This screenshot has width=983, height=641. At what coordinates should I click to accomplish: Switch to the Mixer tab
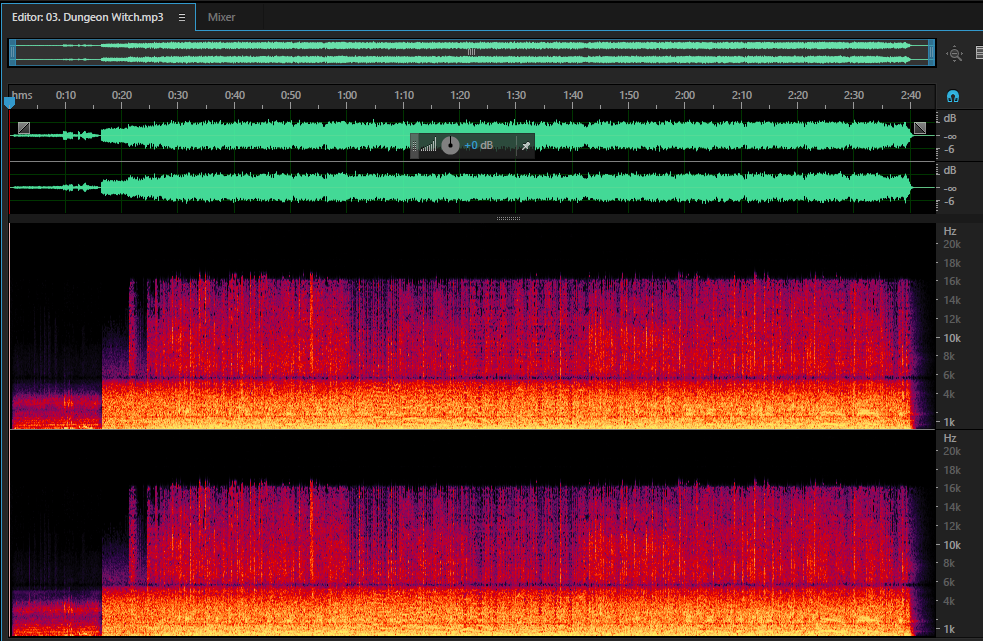click(221, 18)
